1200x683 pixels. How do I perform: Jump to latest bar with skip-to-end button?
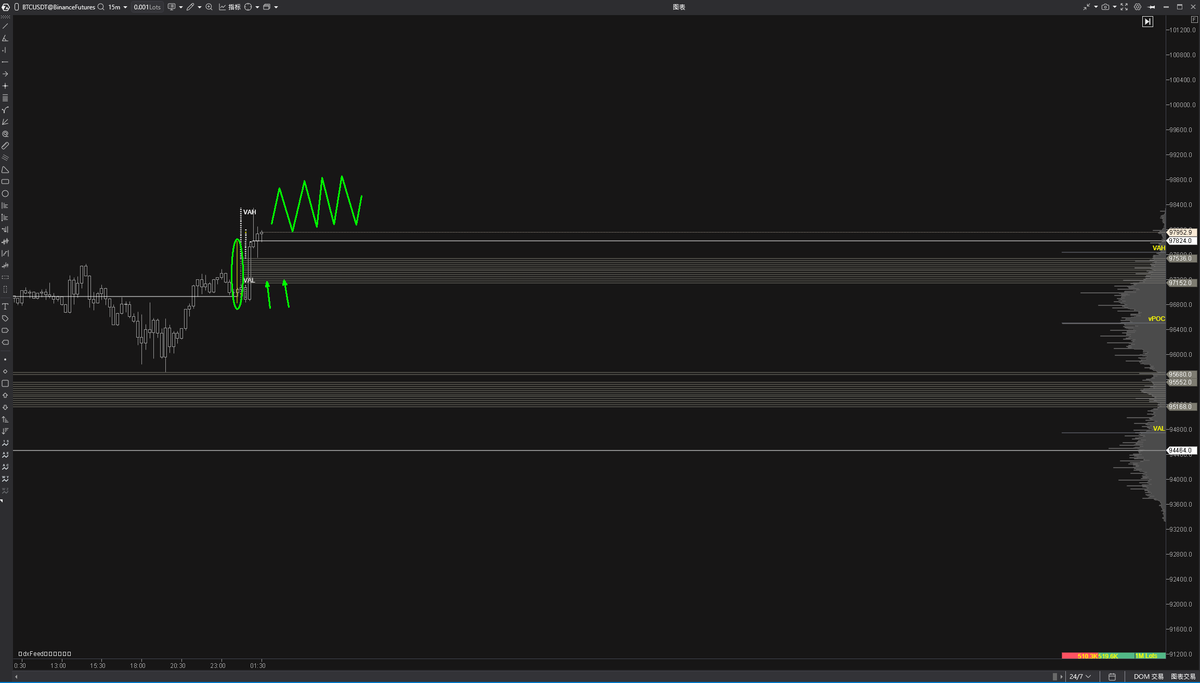[x=1147, y=21]
